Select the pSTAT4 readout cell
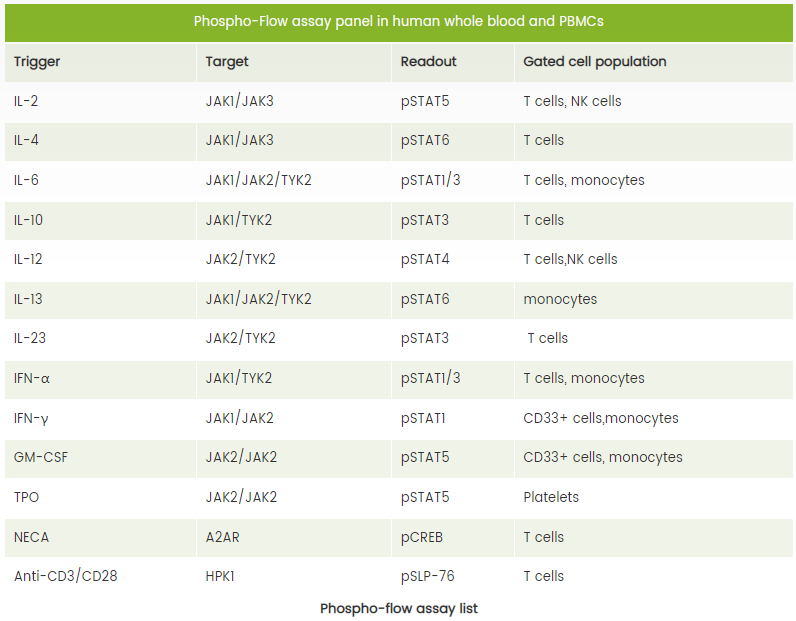 pos(453,259)
